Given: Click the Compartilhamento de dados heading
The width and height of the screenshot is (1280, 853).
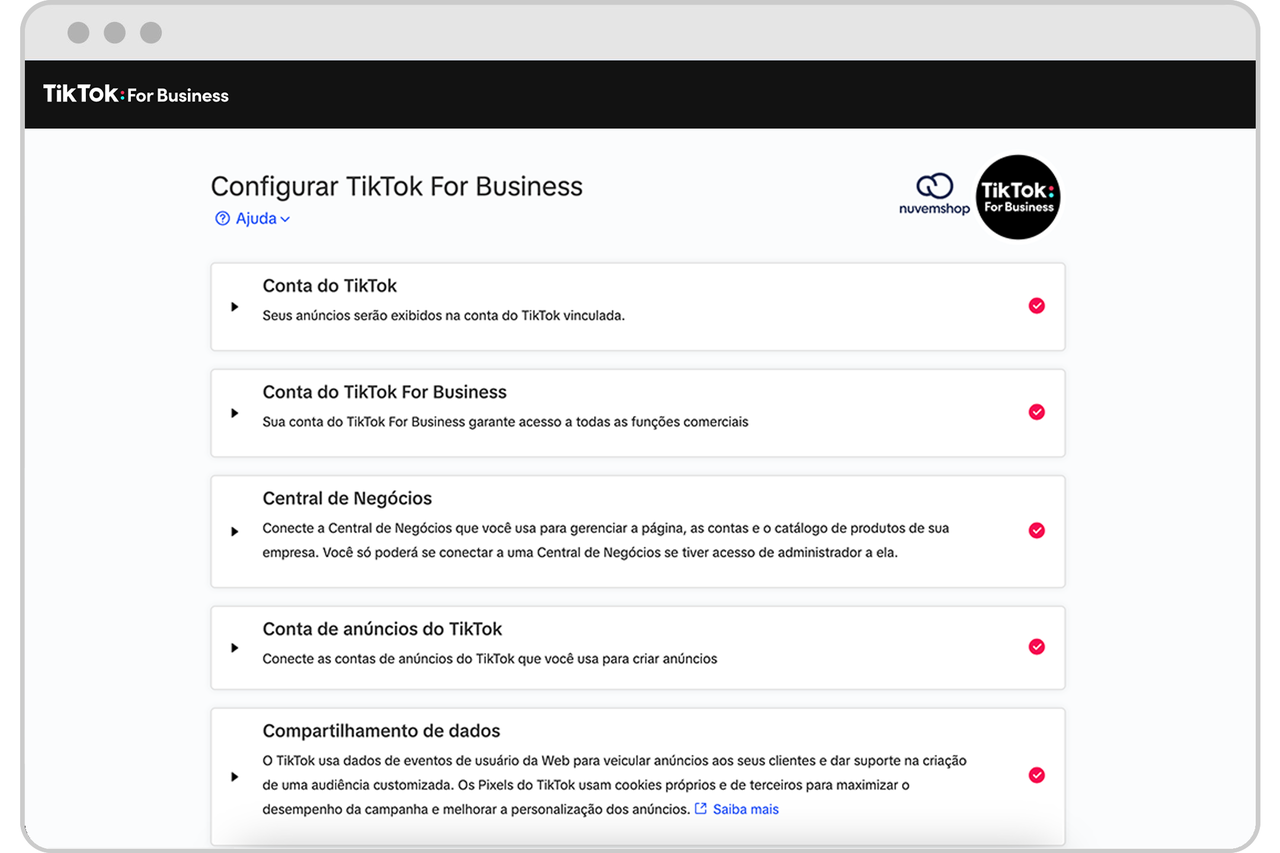Looking at the screenshot, I should (x=382, y=731).
